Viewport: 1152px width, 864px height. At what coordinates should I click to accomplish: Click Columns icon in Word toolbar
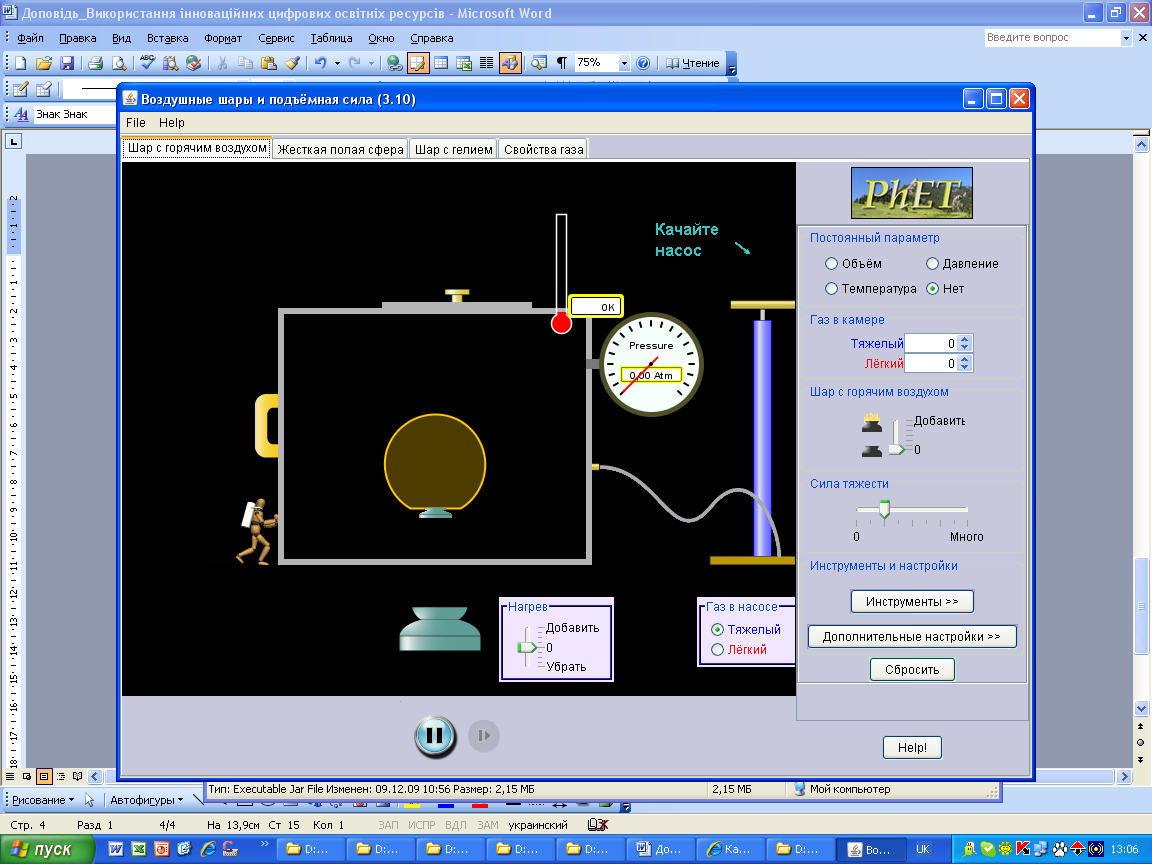486,63
